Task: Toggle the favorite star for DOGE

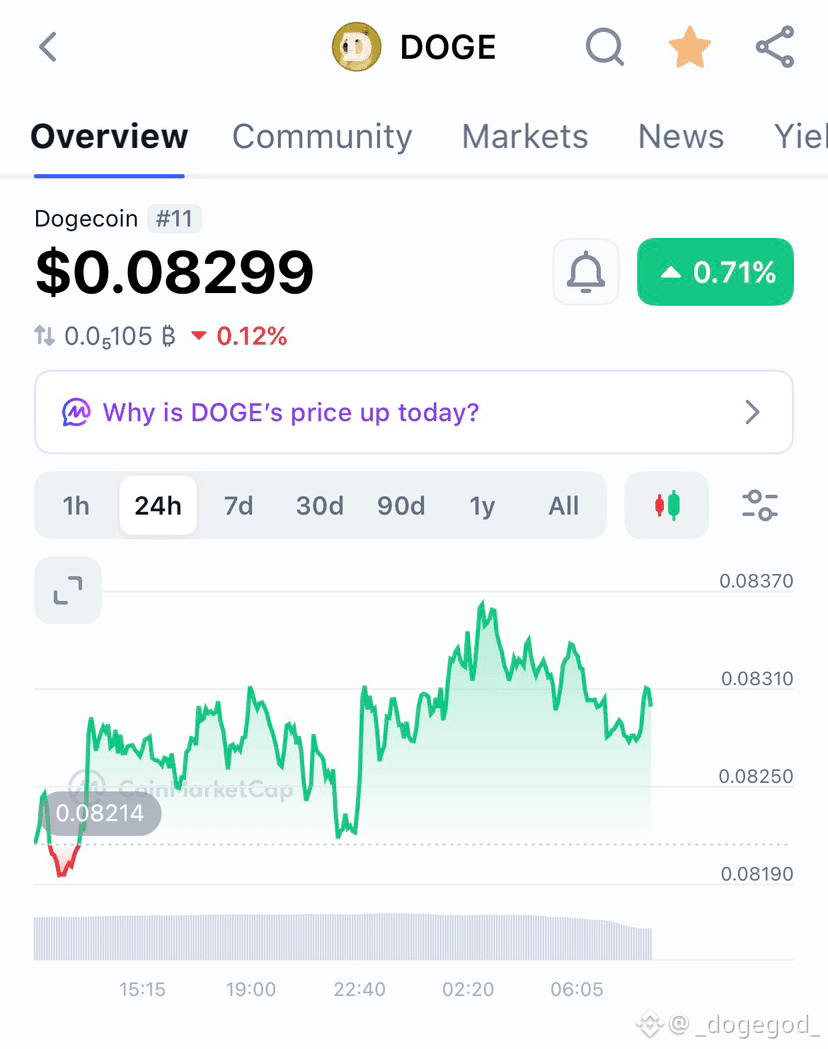Action: point(690,47)
